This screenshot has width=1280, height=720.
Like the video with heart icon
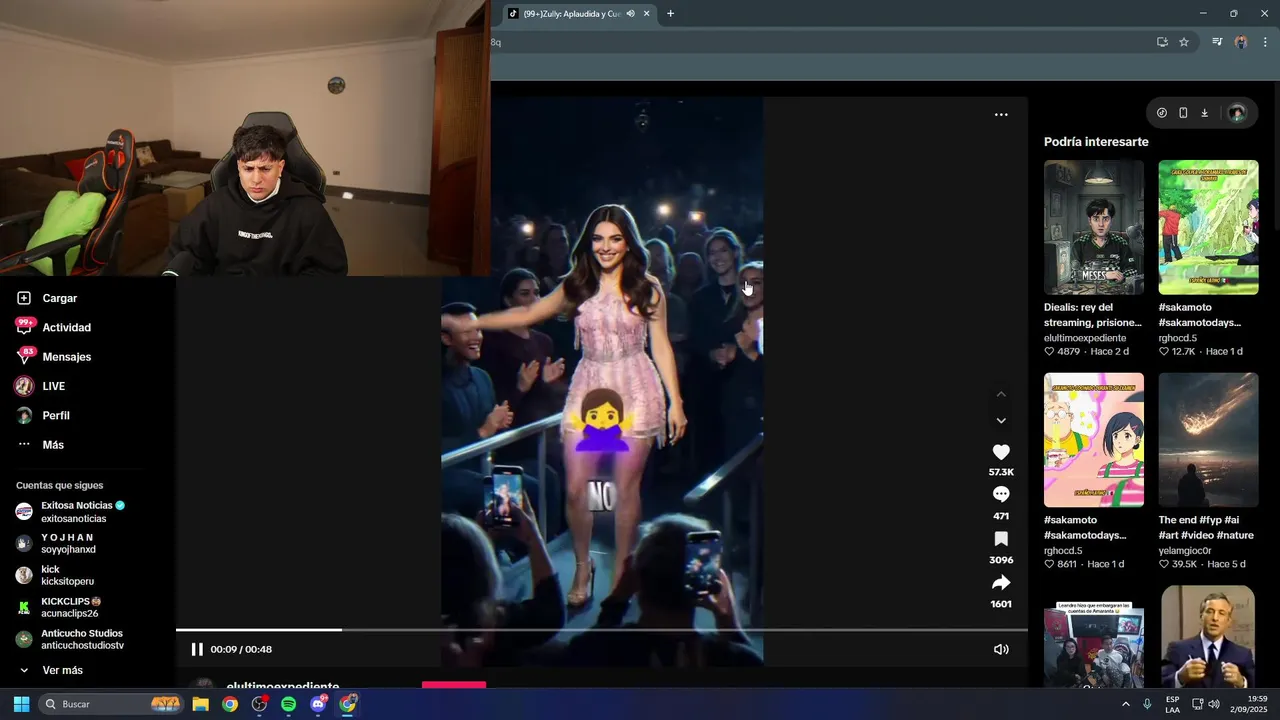click(x=1001, y=452)
